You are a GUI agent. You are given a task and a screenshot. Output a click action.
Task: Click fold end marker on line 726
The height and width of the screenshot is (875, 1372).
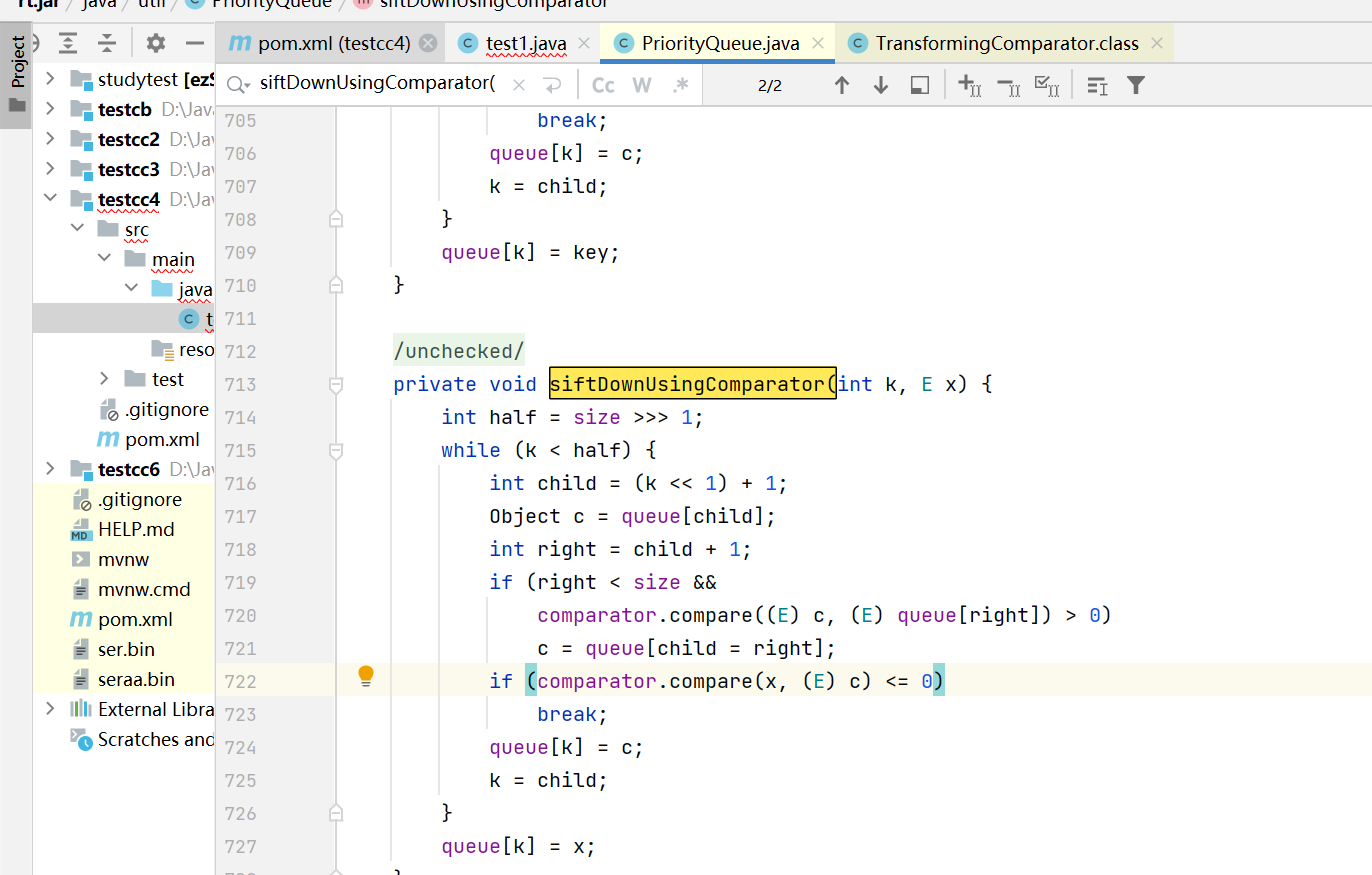point(336,812)
